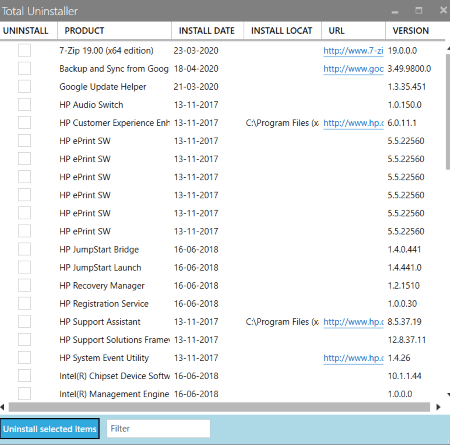Minimize the Total Uninstaller window

(395, 11)
